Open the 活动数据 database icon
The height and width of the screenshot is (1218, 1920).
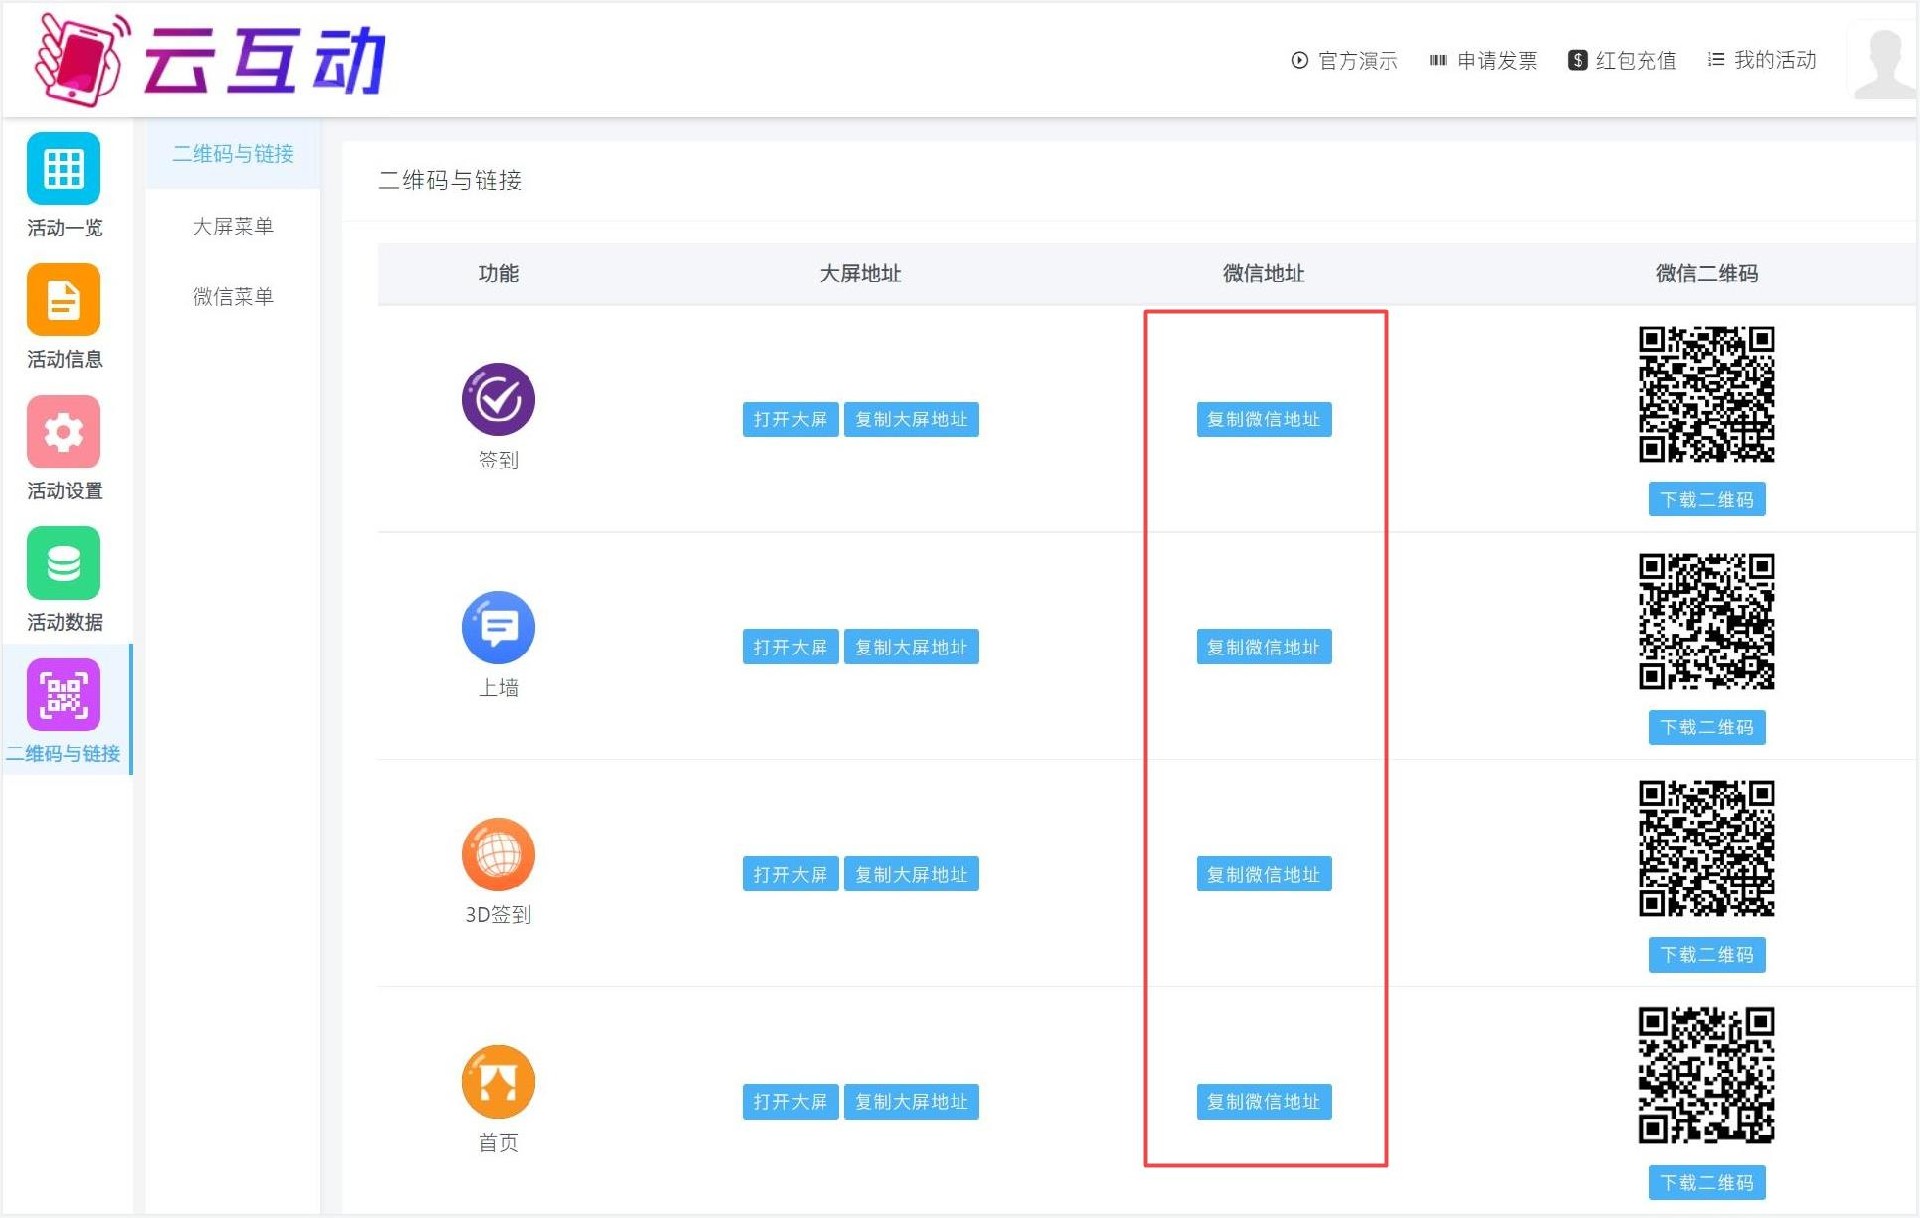click(63, 562)
